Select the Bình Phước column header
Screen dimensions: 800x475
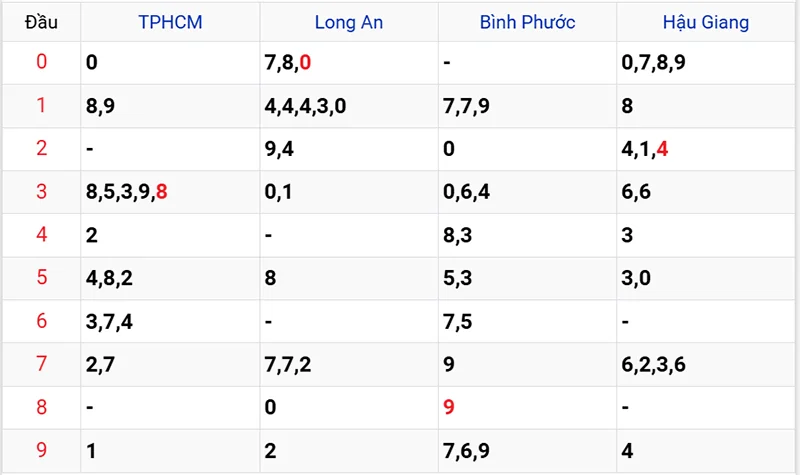pyautogui.click(x=527, y=22)
